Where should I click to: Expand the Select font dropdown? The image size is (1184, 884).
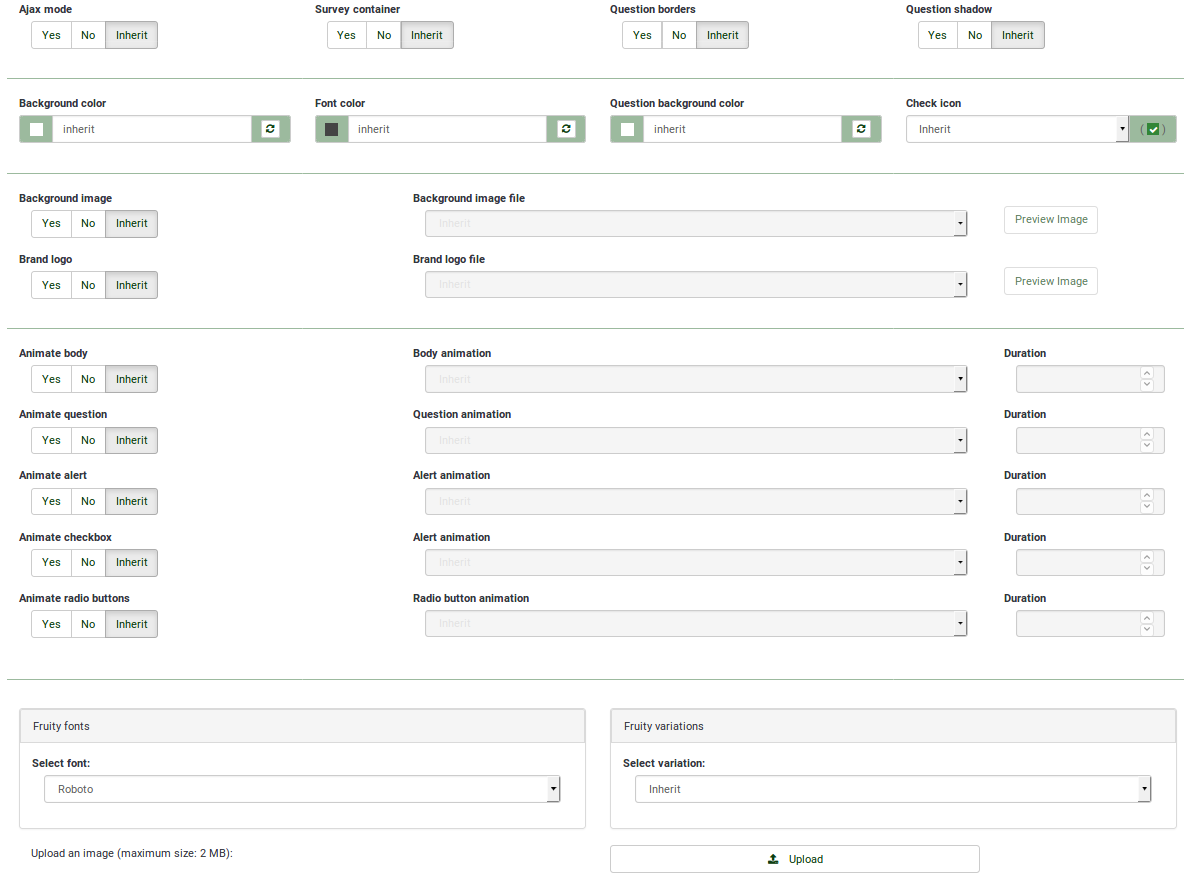coord(301,789)
